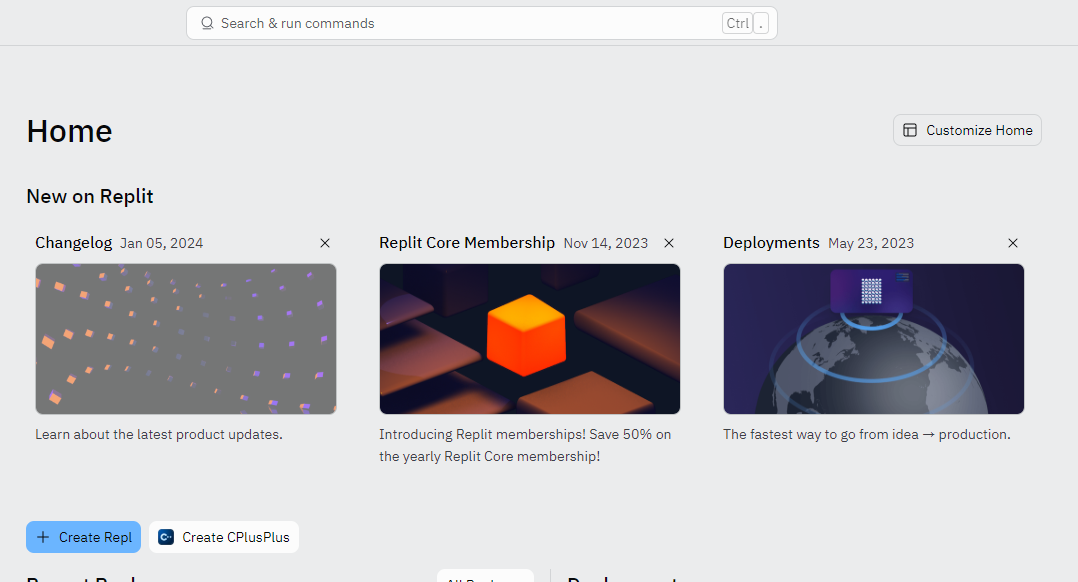The height and width of the screenshot is (582, 1078).
Task: Click the Ctrl shortcut key badge
Action: (738, 23)
